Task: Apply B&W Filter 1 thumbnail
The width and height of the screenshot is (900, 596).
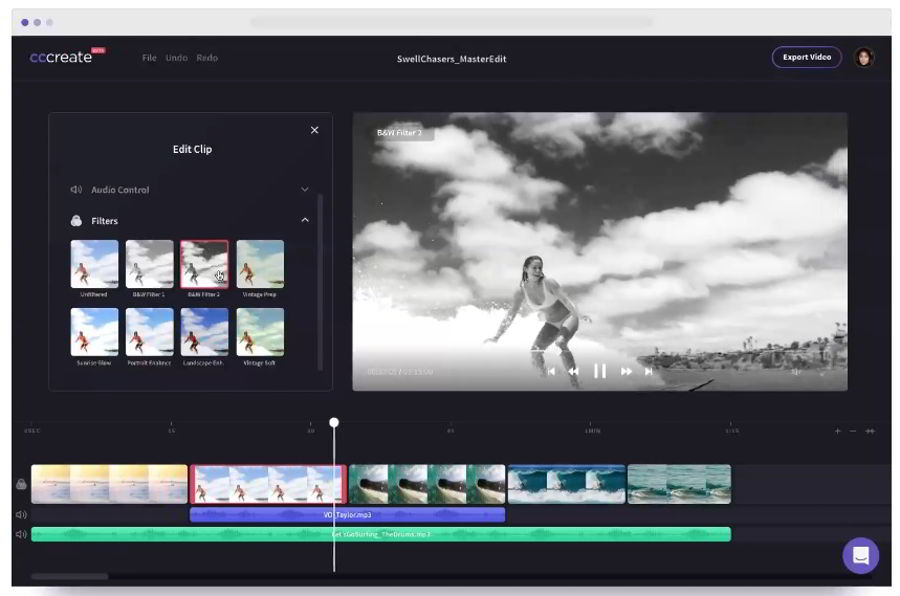Action: coord(149,264)
